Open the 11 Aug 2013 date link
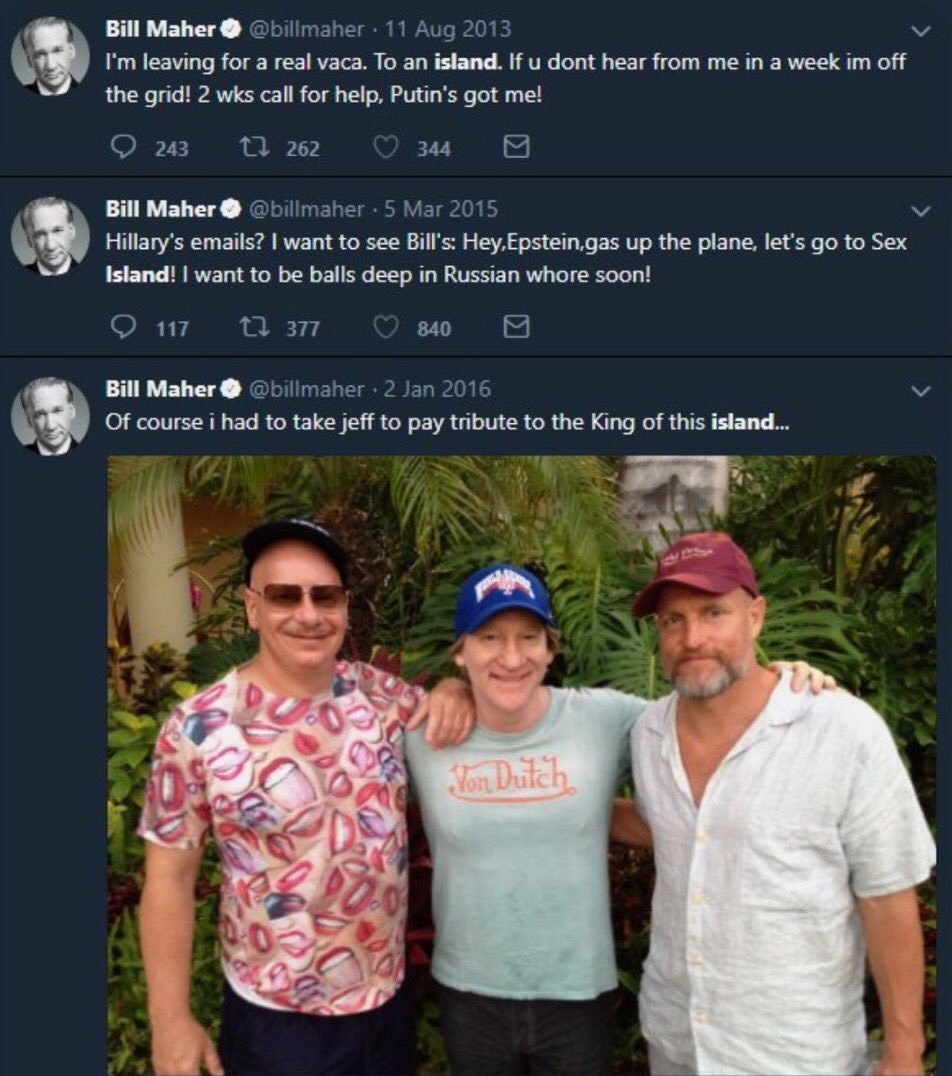The height and width of the screenshot is (1076, 952). 448,29
